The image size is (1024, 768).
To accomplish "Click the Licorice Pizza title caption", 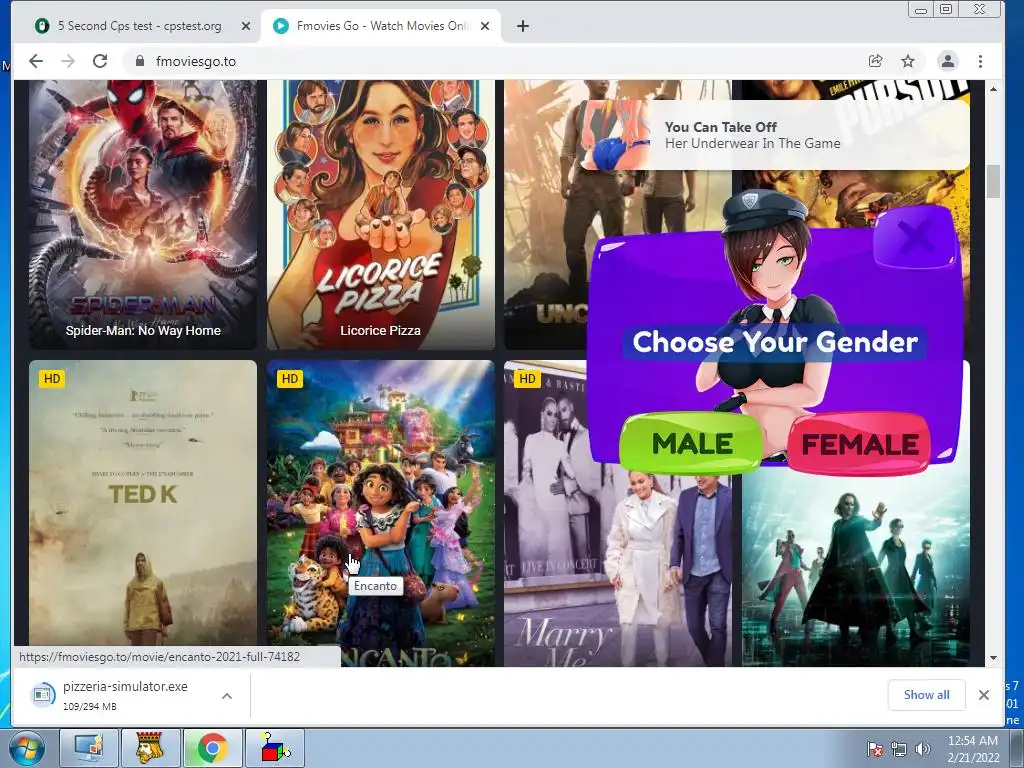I will pyautogui.click(x=380, y=330).
